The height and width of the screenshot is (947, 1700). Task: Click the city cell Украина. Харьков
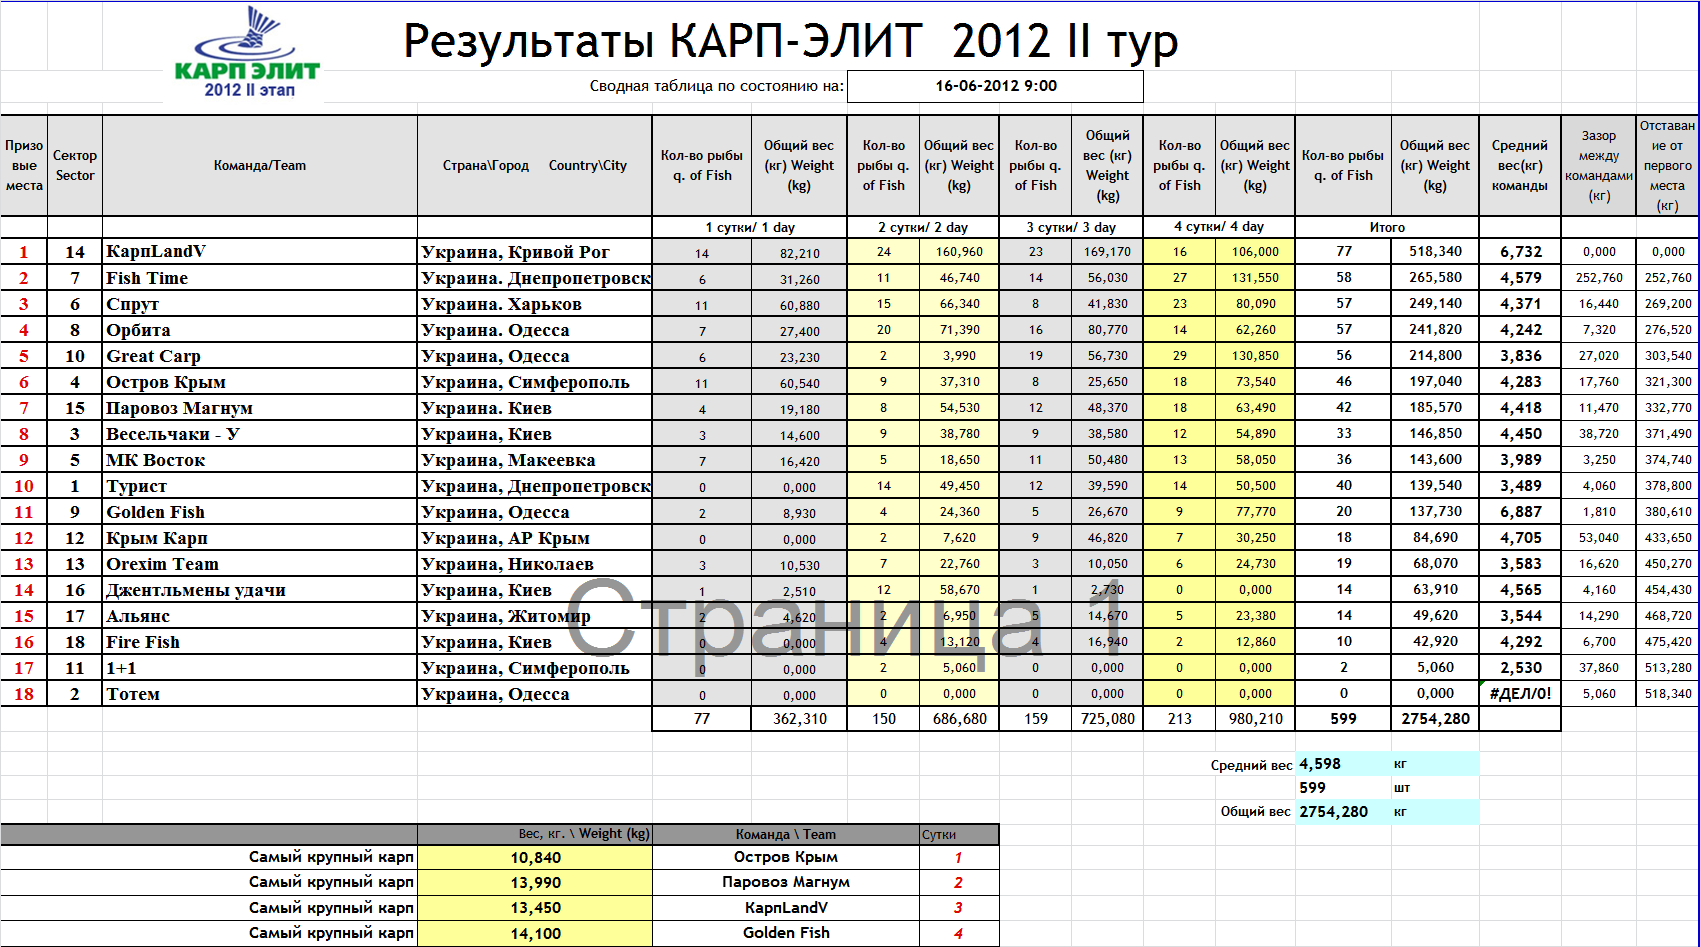pyautogui.click(x=535, y=304)
